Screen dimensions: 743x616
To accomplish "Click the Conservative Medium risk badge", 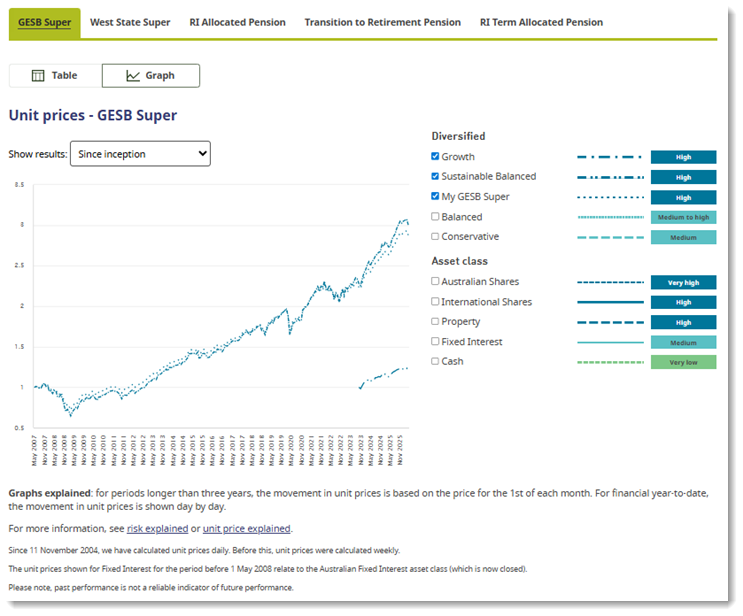I will click(x=683, y=237).
